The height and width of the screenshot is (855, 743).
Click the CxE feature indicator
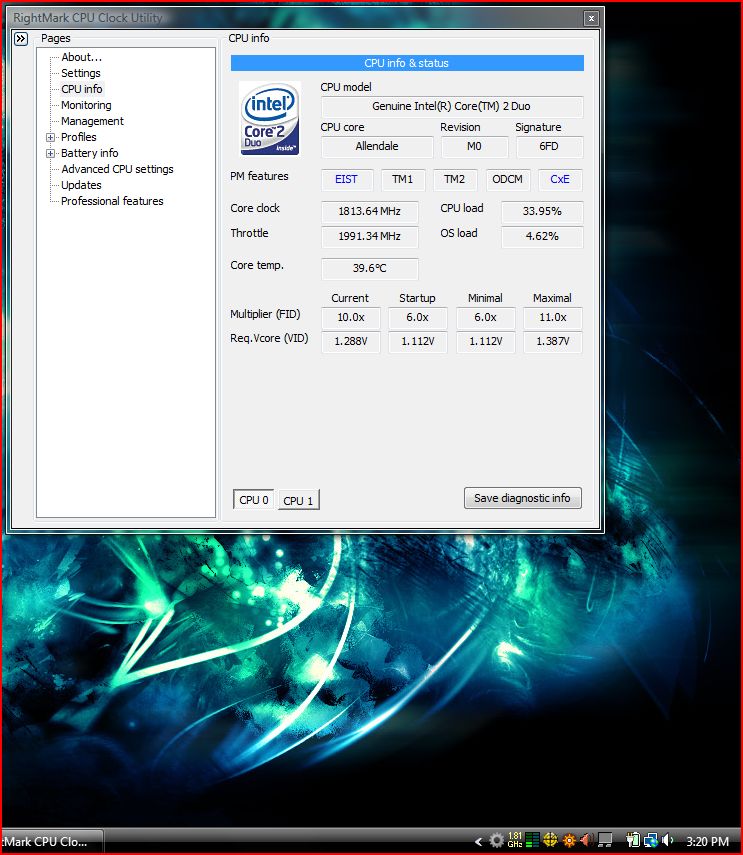tap(560, 179)
